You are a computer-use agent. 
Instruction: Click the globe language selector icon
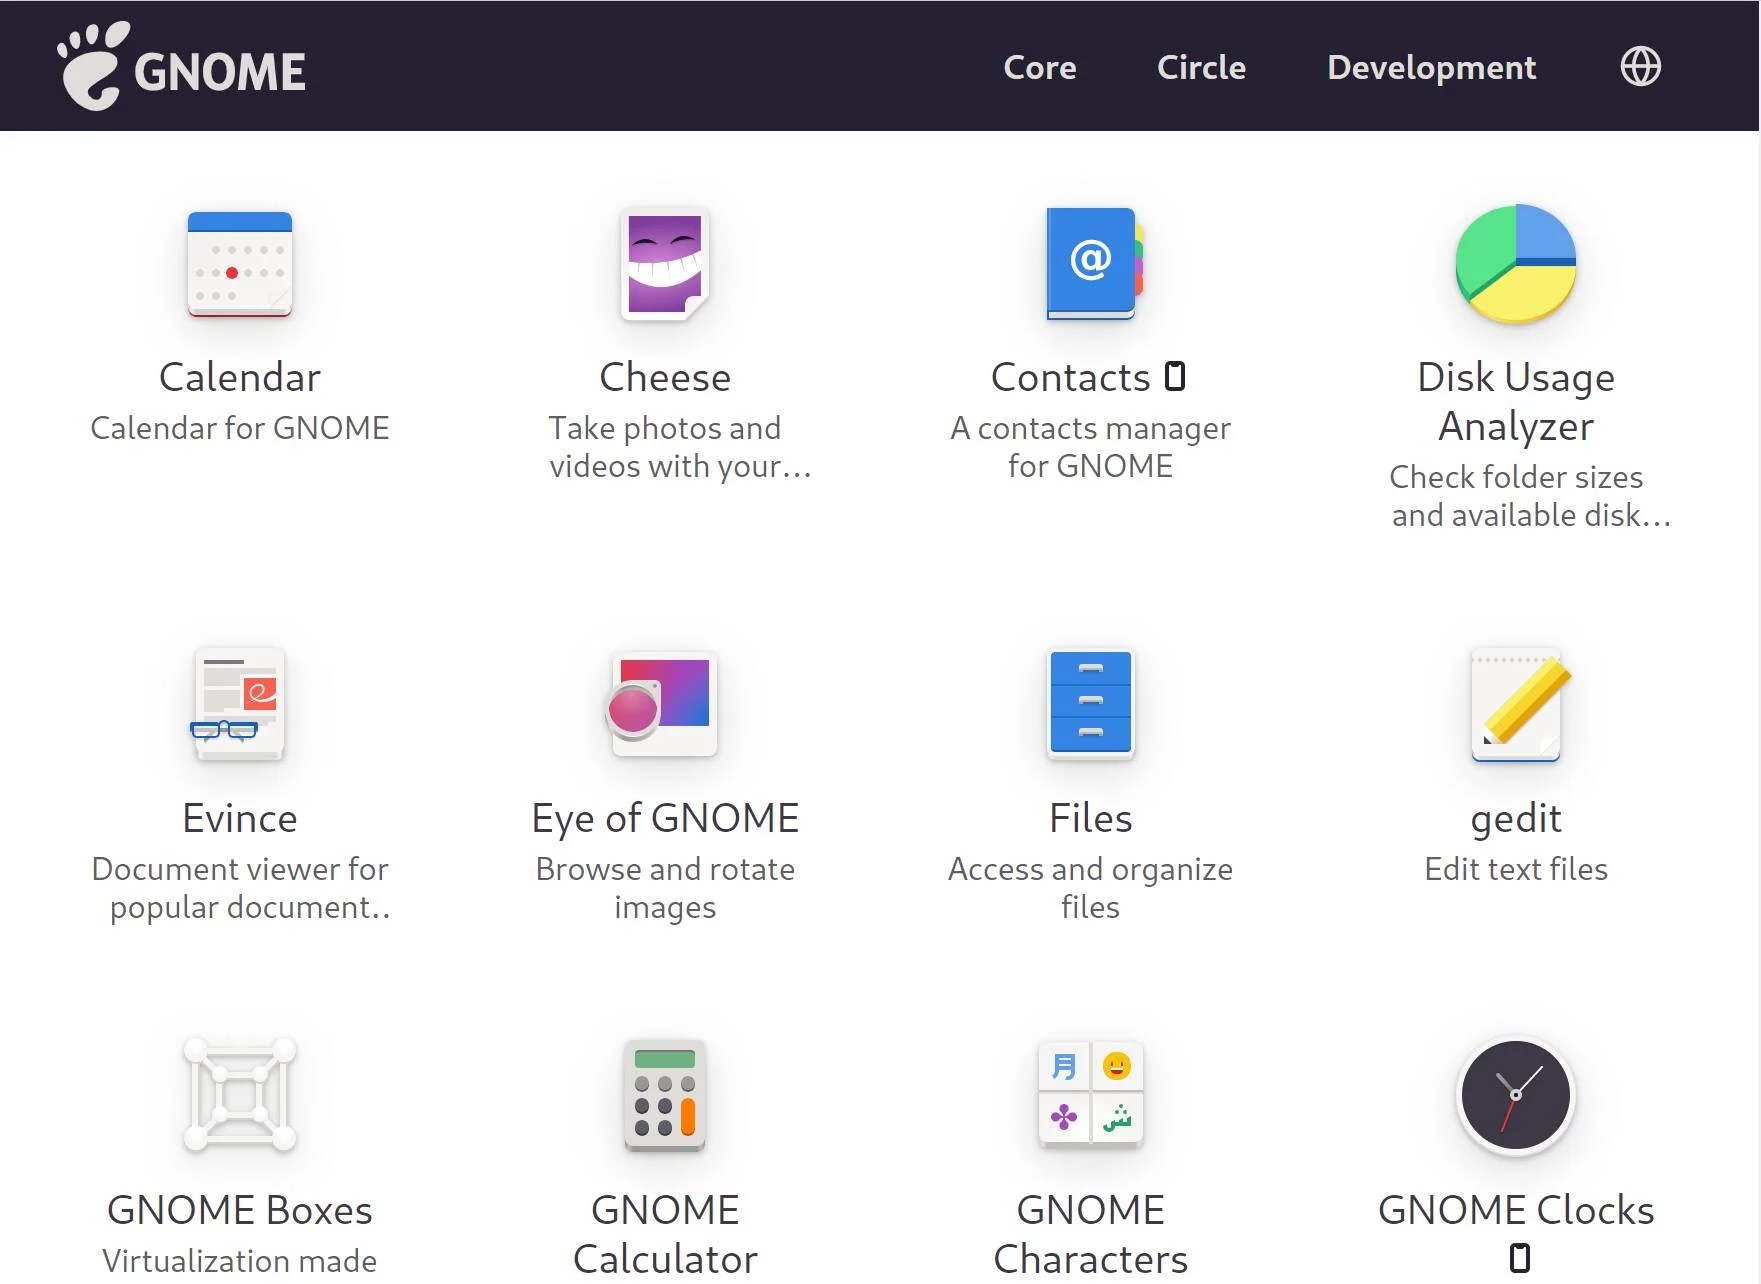[x=1639, y=66]
